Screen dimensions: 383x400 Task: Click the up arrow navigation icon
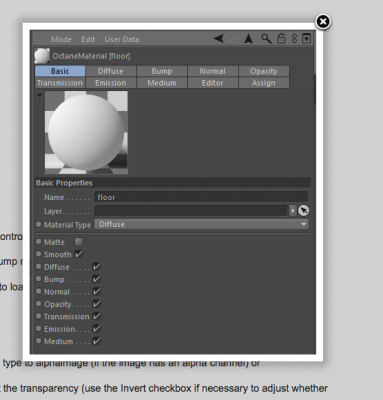pyautogui.click(x=248, y=39)
